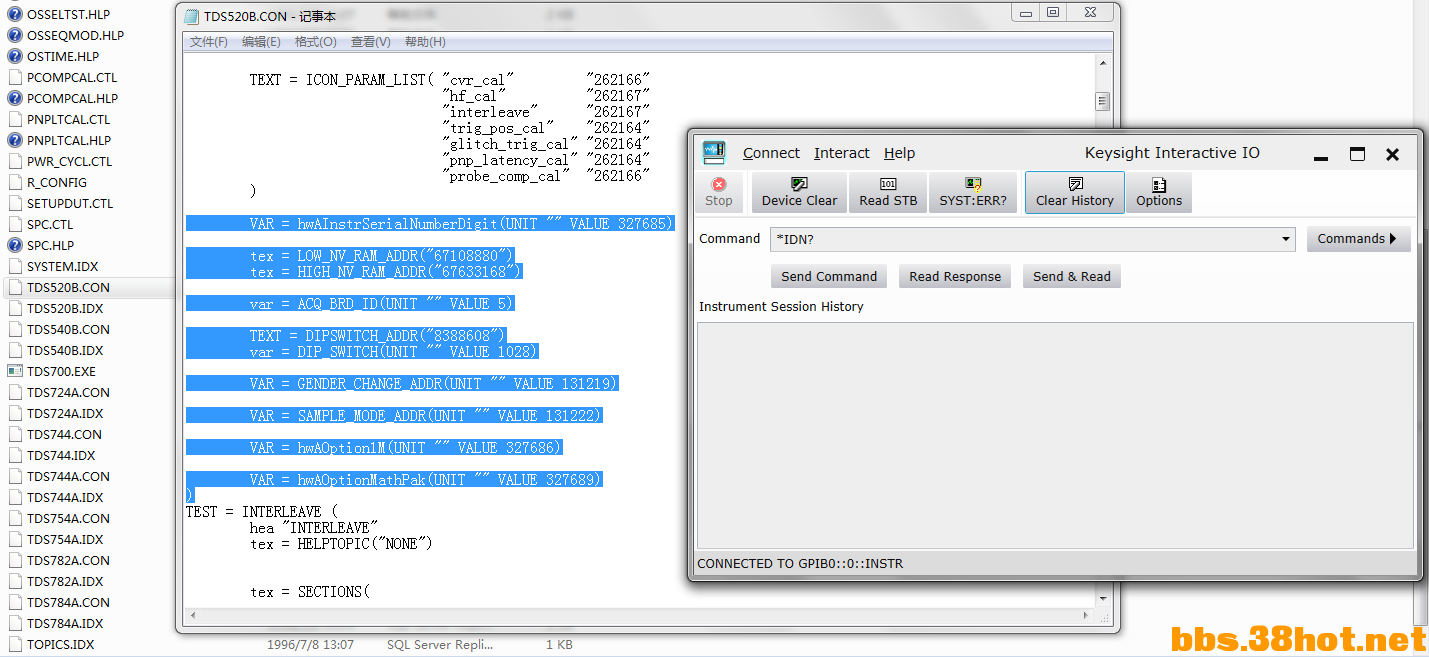Close the Keysight Interactive IO window
The height and width of the screenshot is (657, 1429).
[1392, 154]
